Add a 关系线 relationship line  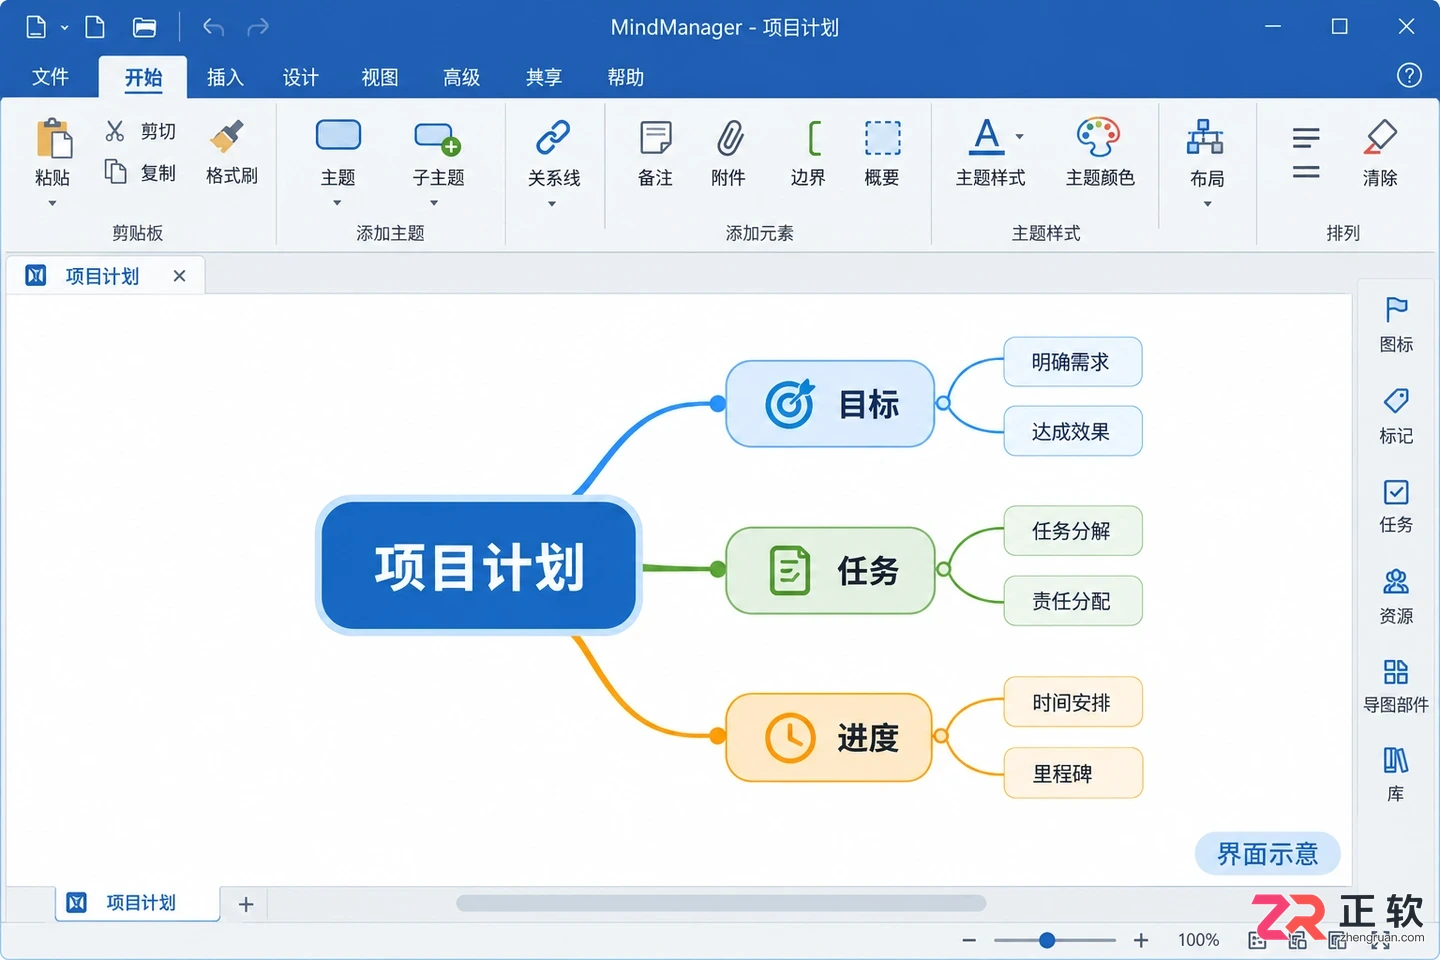[553, 137]
